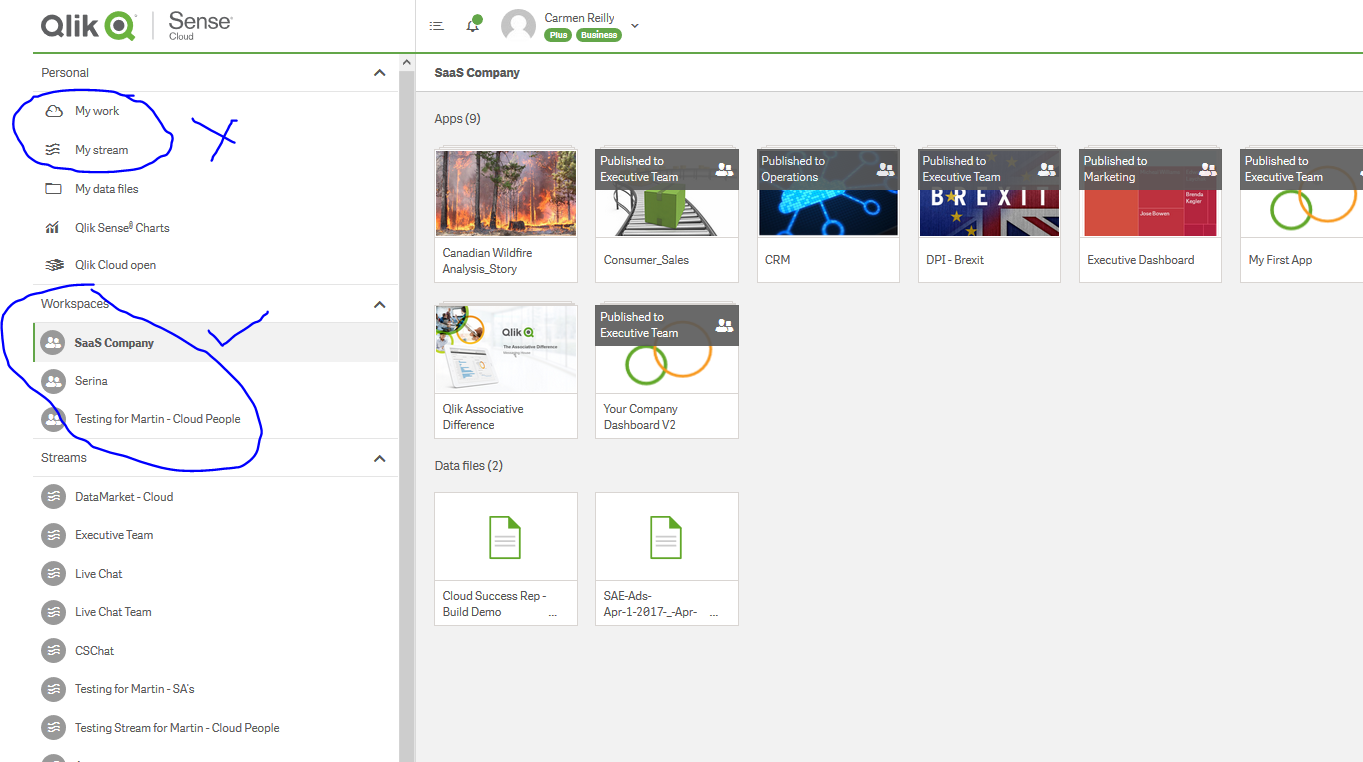
Task: Open the notifications bell icon
Action: point(473,25)
